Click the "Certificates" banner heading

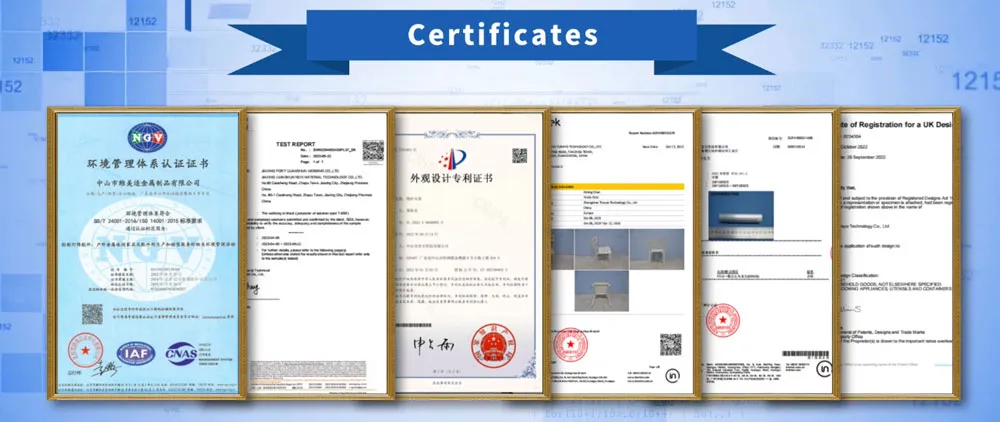pyautogui.click(x=500, y=33)
